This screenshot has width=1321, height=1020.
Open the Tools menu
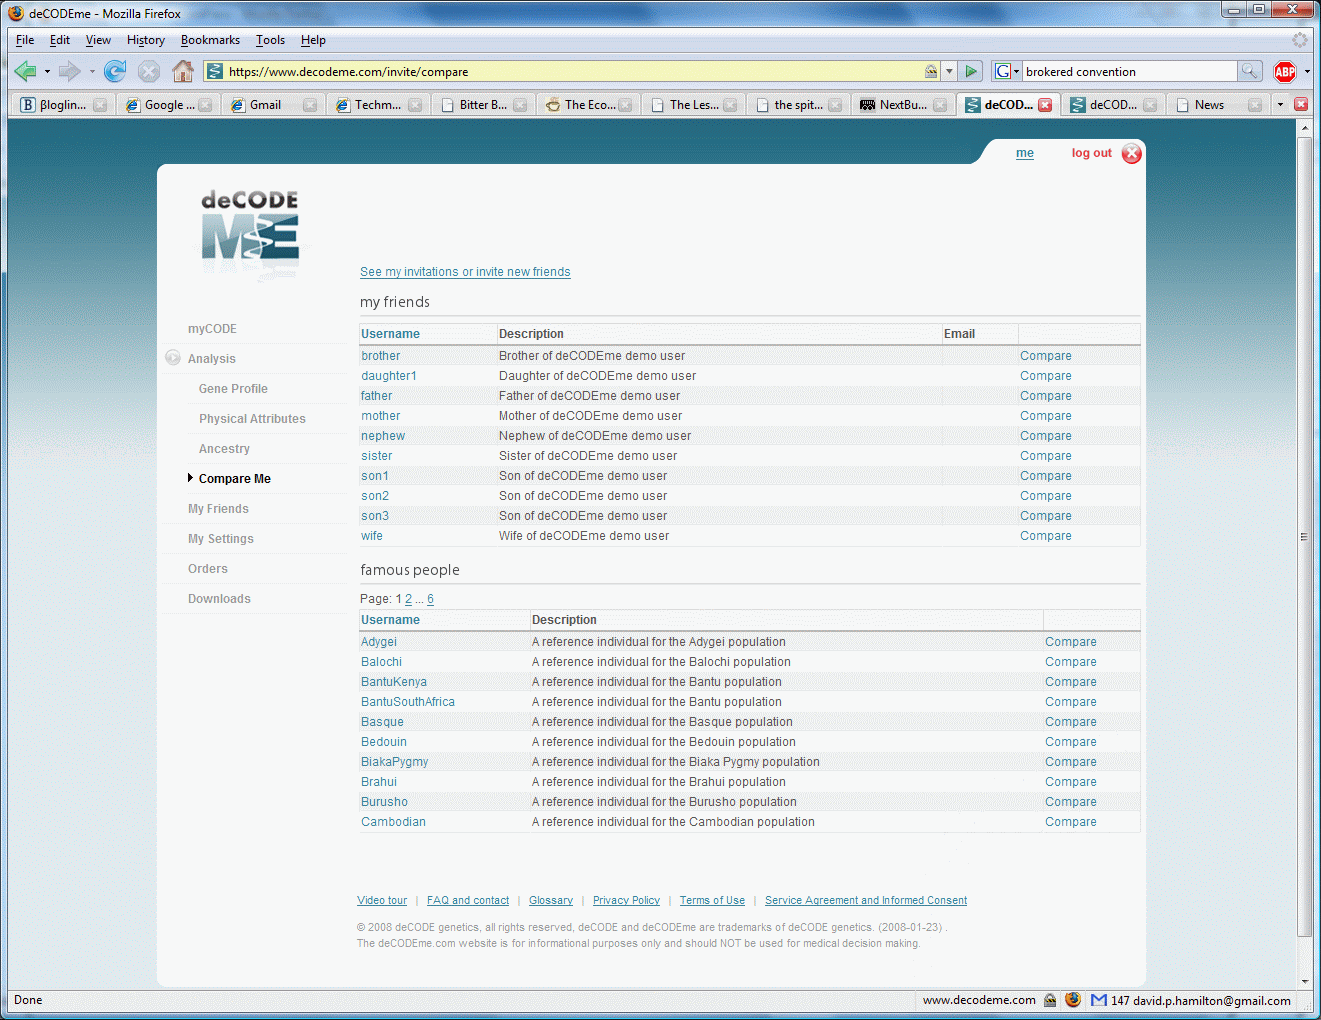click(x=270, y=40)
